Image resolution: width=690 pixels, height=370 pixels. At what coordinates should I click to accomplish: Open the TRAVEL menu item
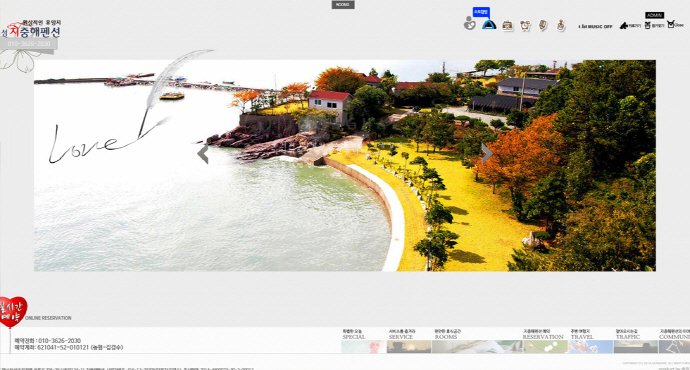point(591,342)
